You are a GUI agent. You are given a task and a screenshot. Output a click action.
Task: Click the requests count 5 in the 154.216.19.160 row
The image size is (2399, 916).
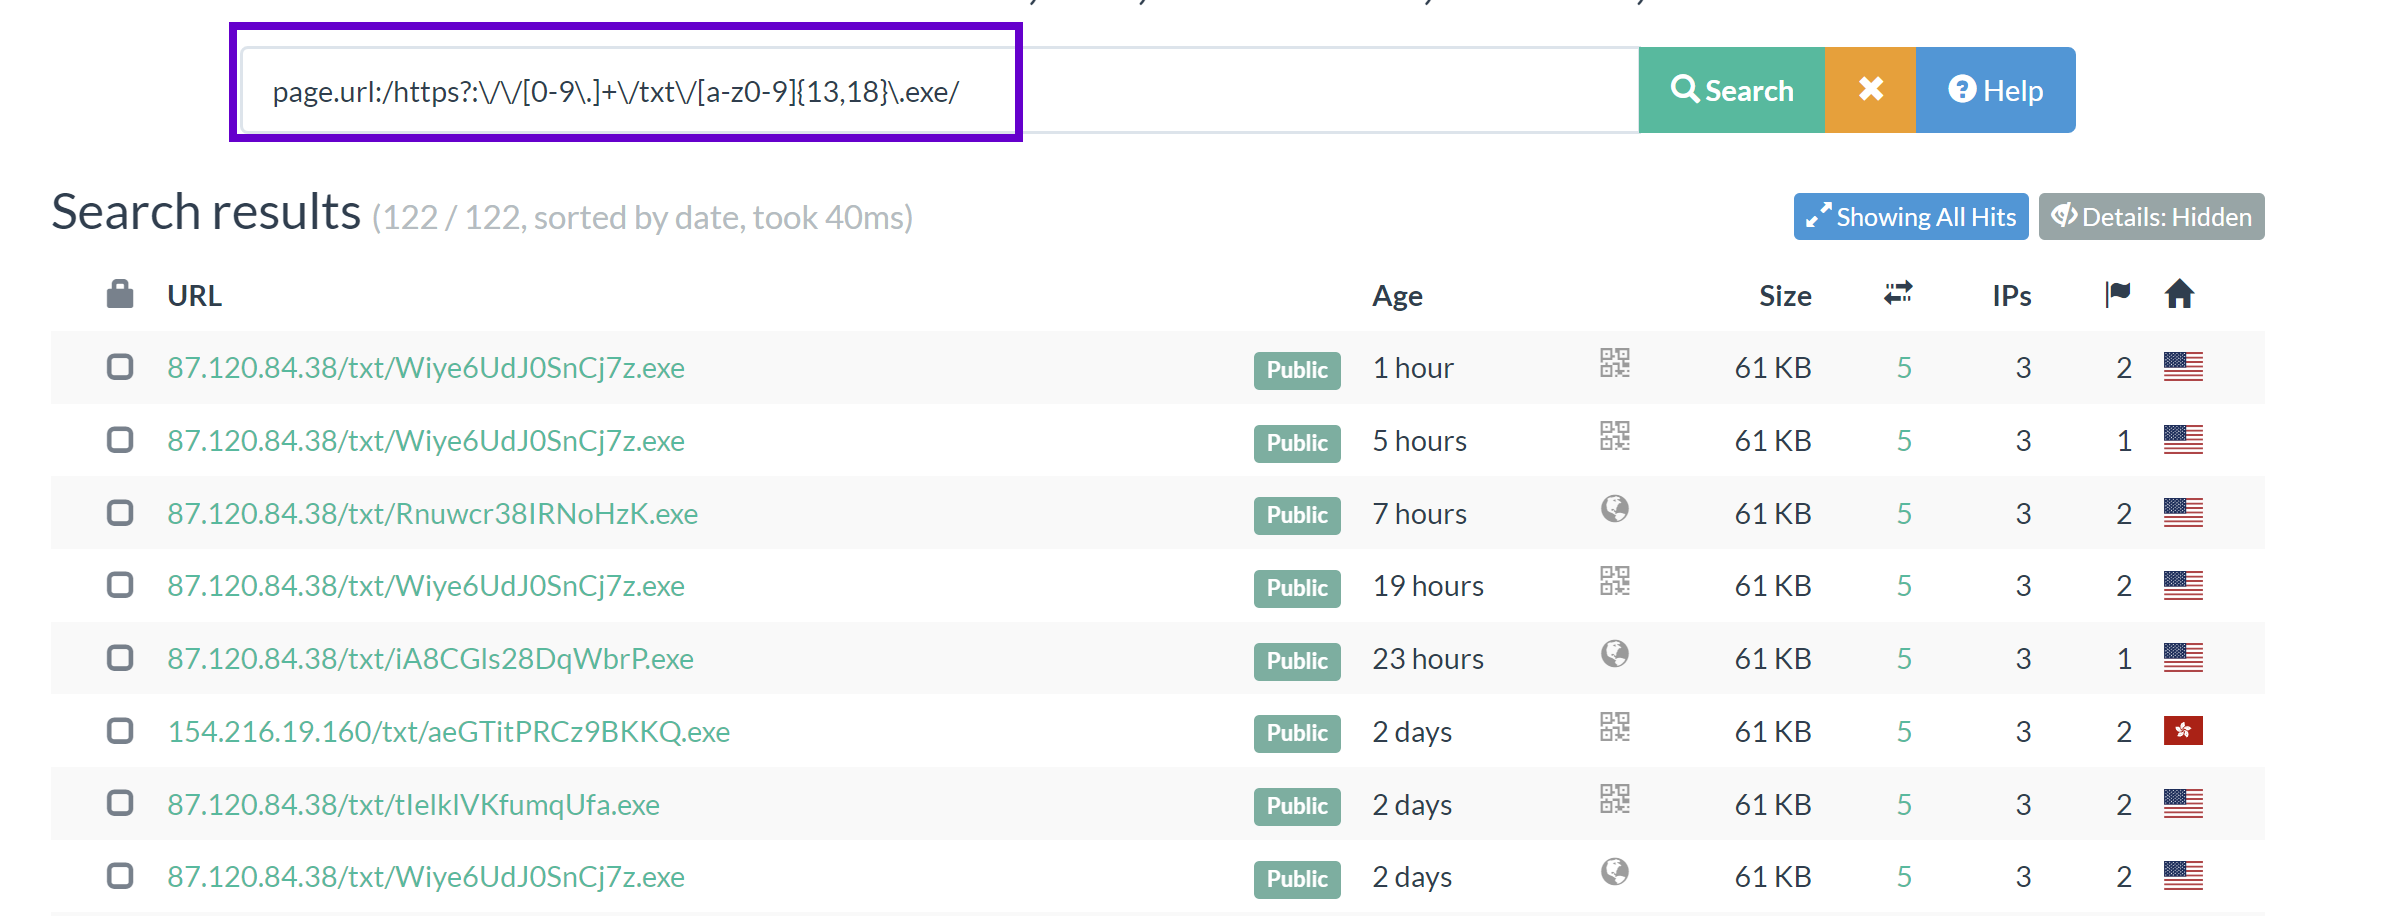[1904, 732]
